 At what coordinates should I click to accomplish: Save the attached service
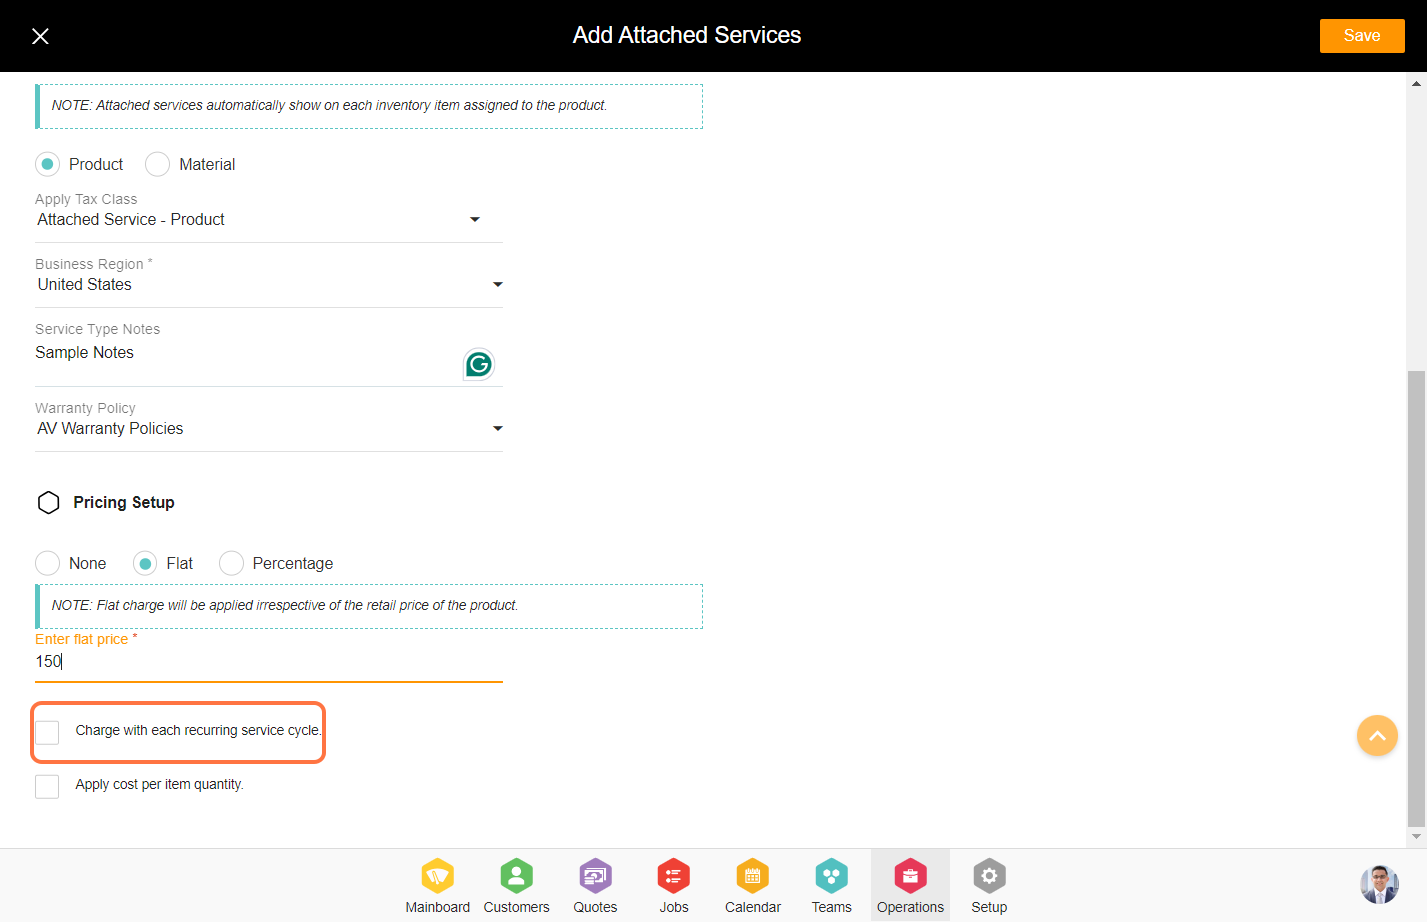pos(1362,36)
